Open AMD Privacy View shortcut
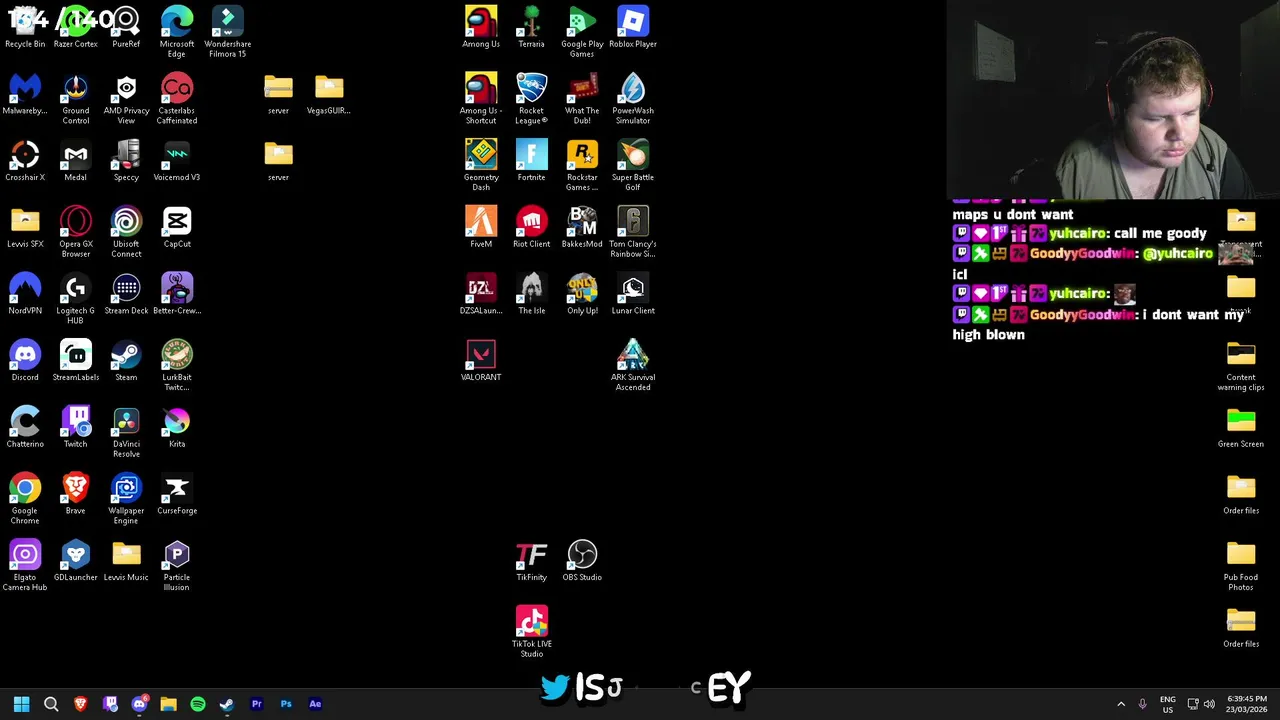Image resolution: width=1280 pixels, height=720 pixels. click(126, 99)
